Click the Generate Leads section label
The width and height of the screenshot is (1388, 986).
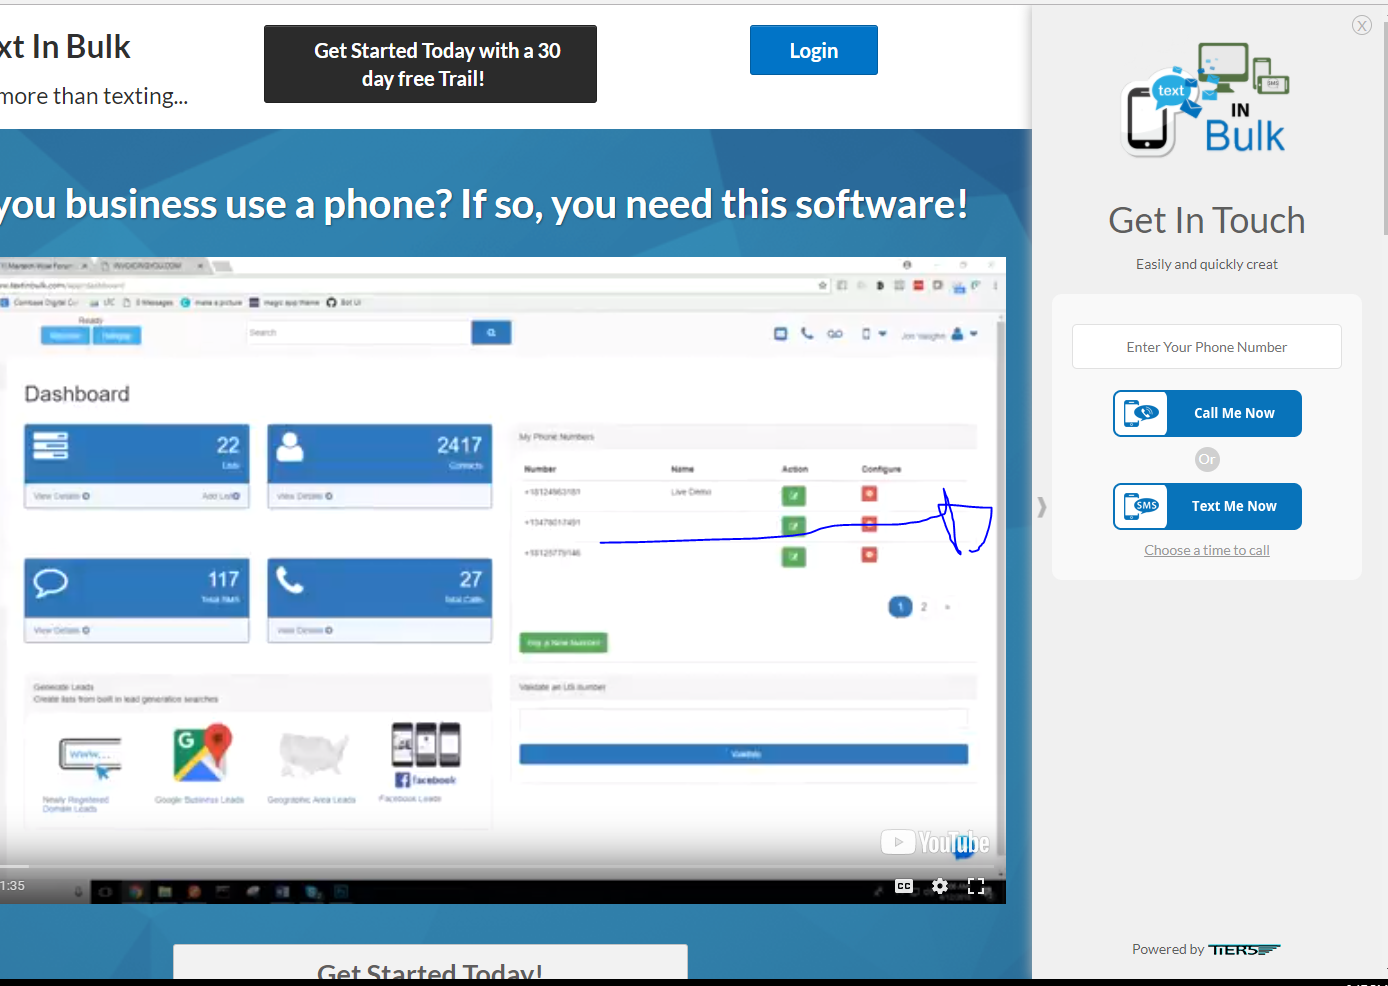point(64,687)
